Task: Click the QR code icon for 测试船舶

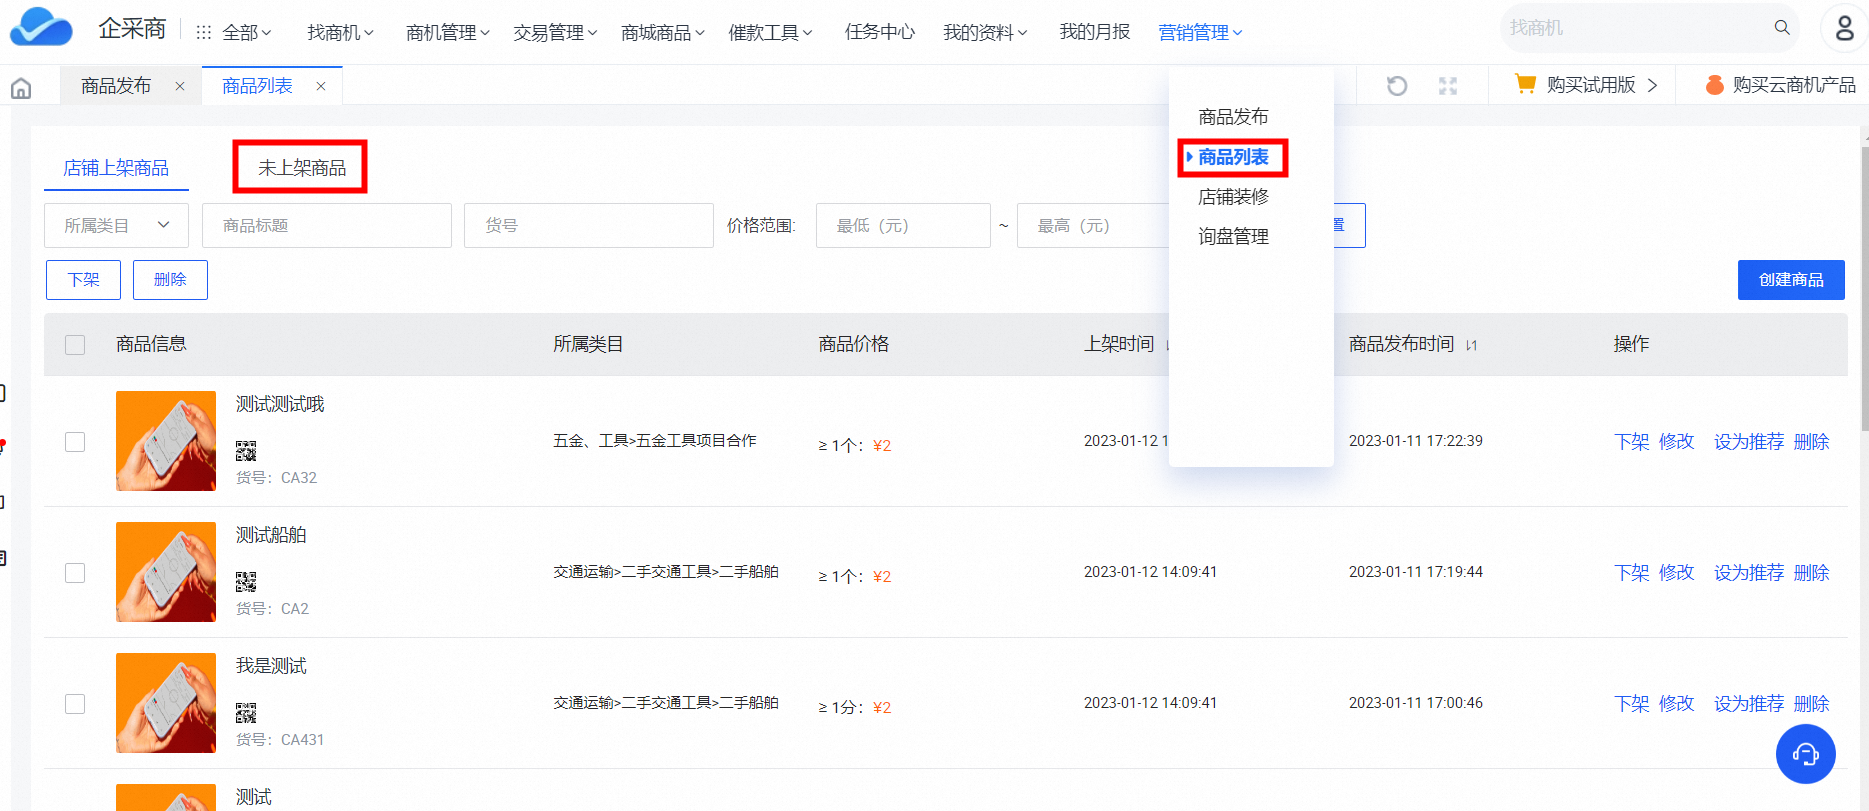Action: [x=246, y=582]
